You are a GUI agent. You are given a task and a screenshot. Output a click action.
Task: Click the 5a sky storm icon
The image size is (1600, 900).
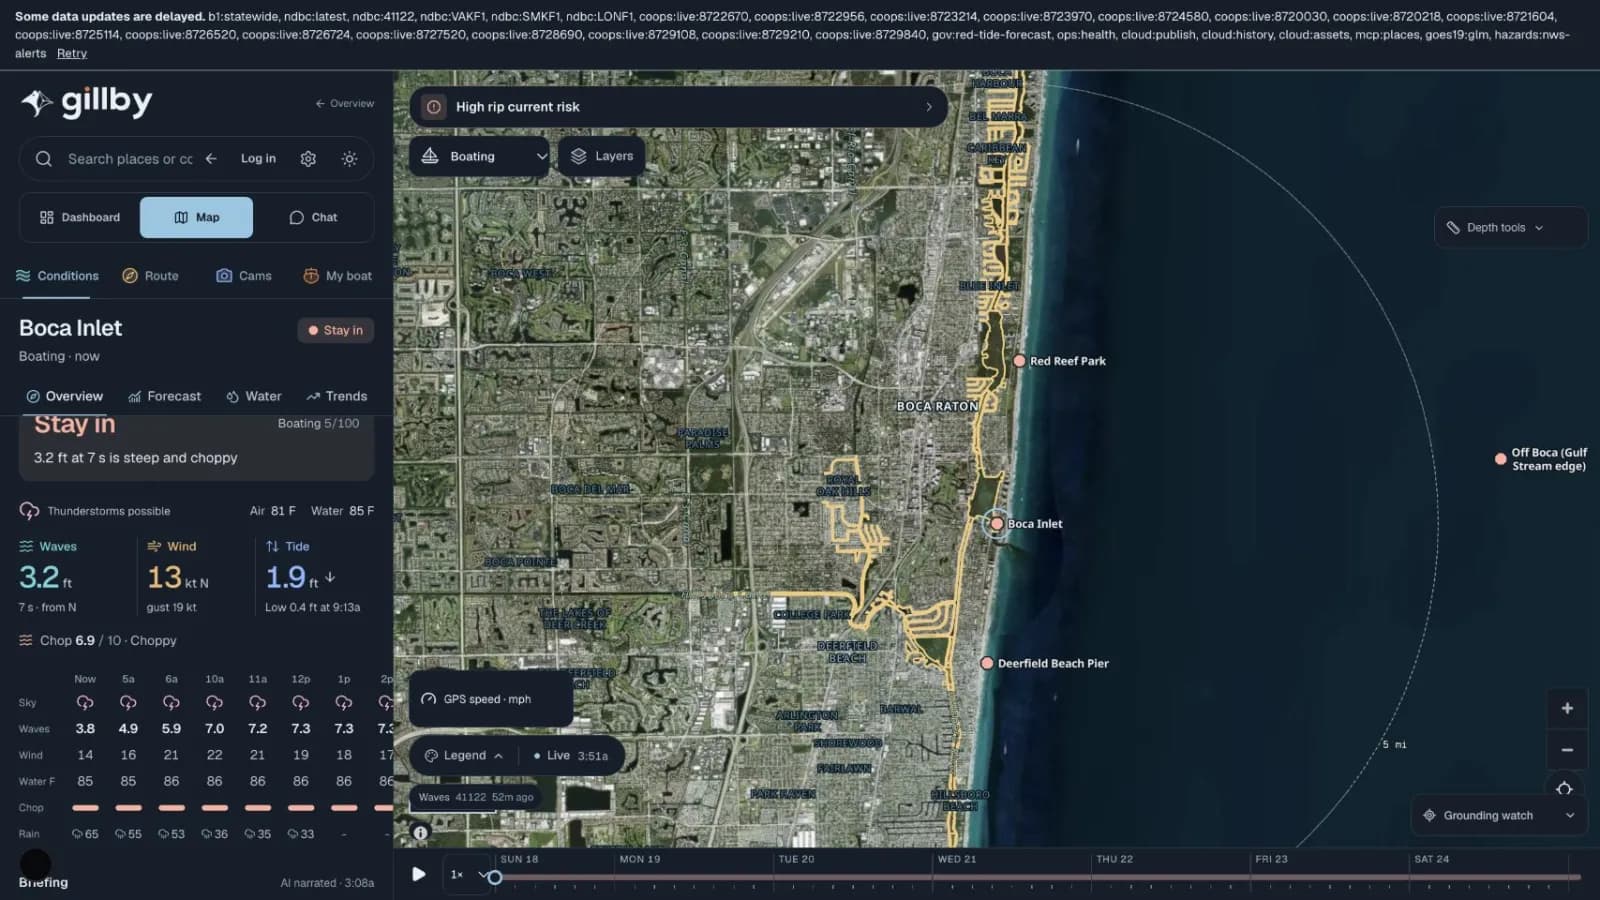tap(128, 703)
